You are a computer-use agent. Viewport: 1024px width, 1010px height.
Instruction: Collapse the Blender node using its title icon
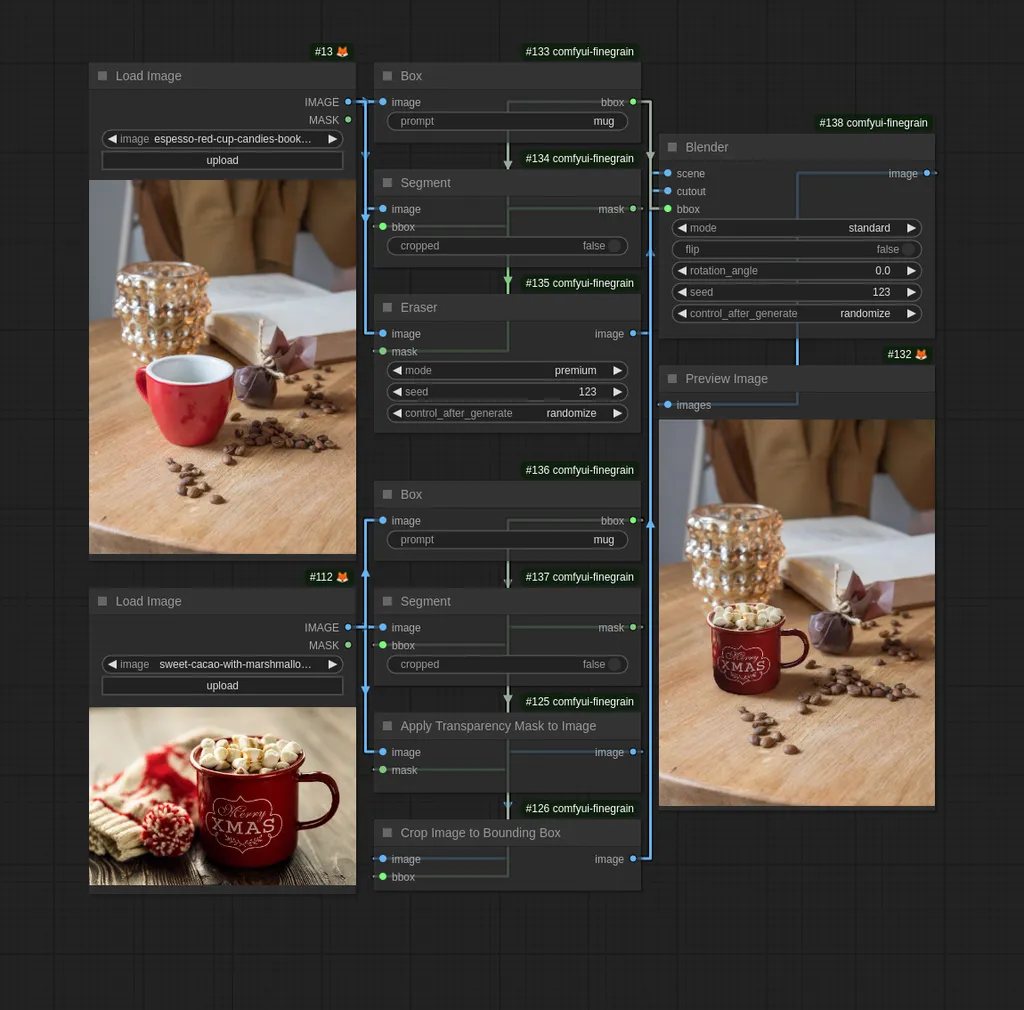click(671, 147)
